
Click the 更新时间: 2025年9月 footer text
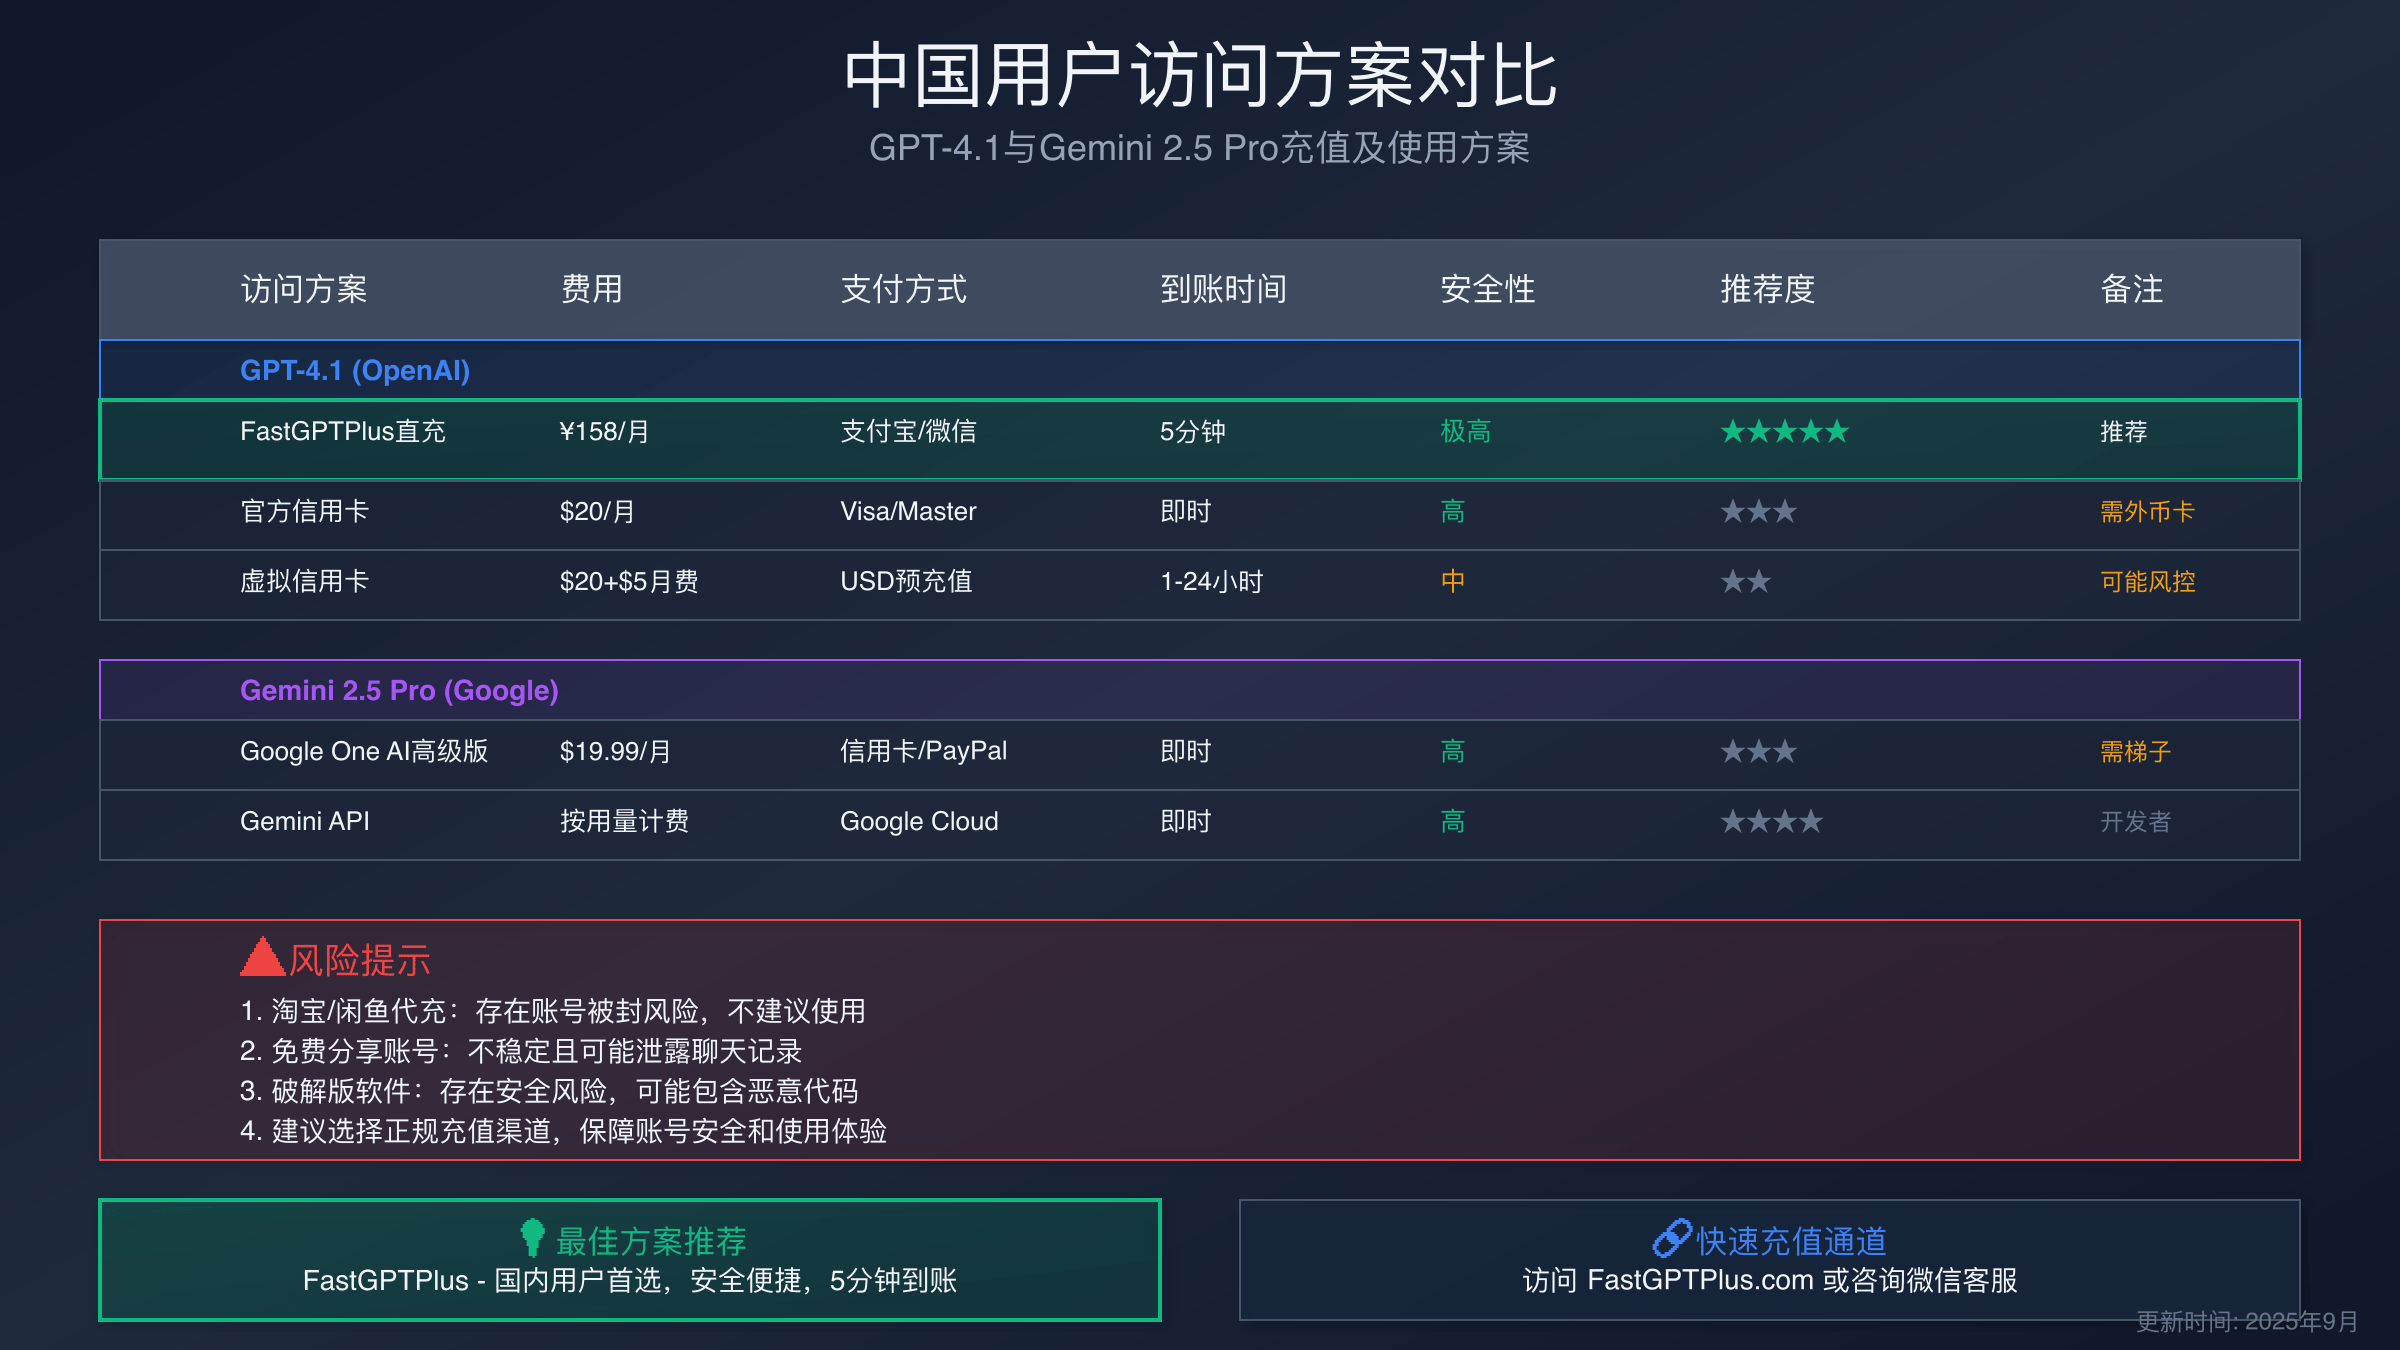click(x=2248, y=1322)
